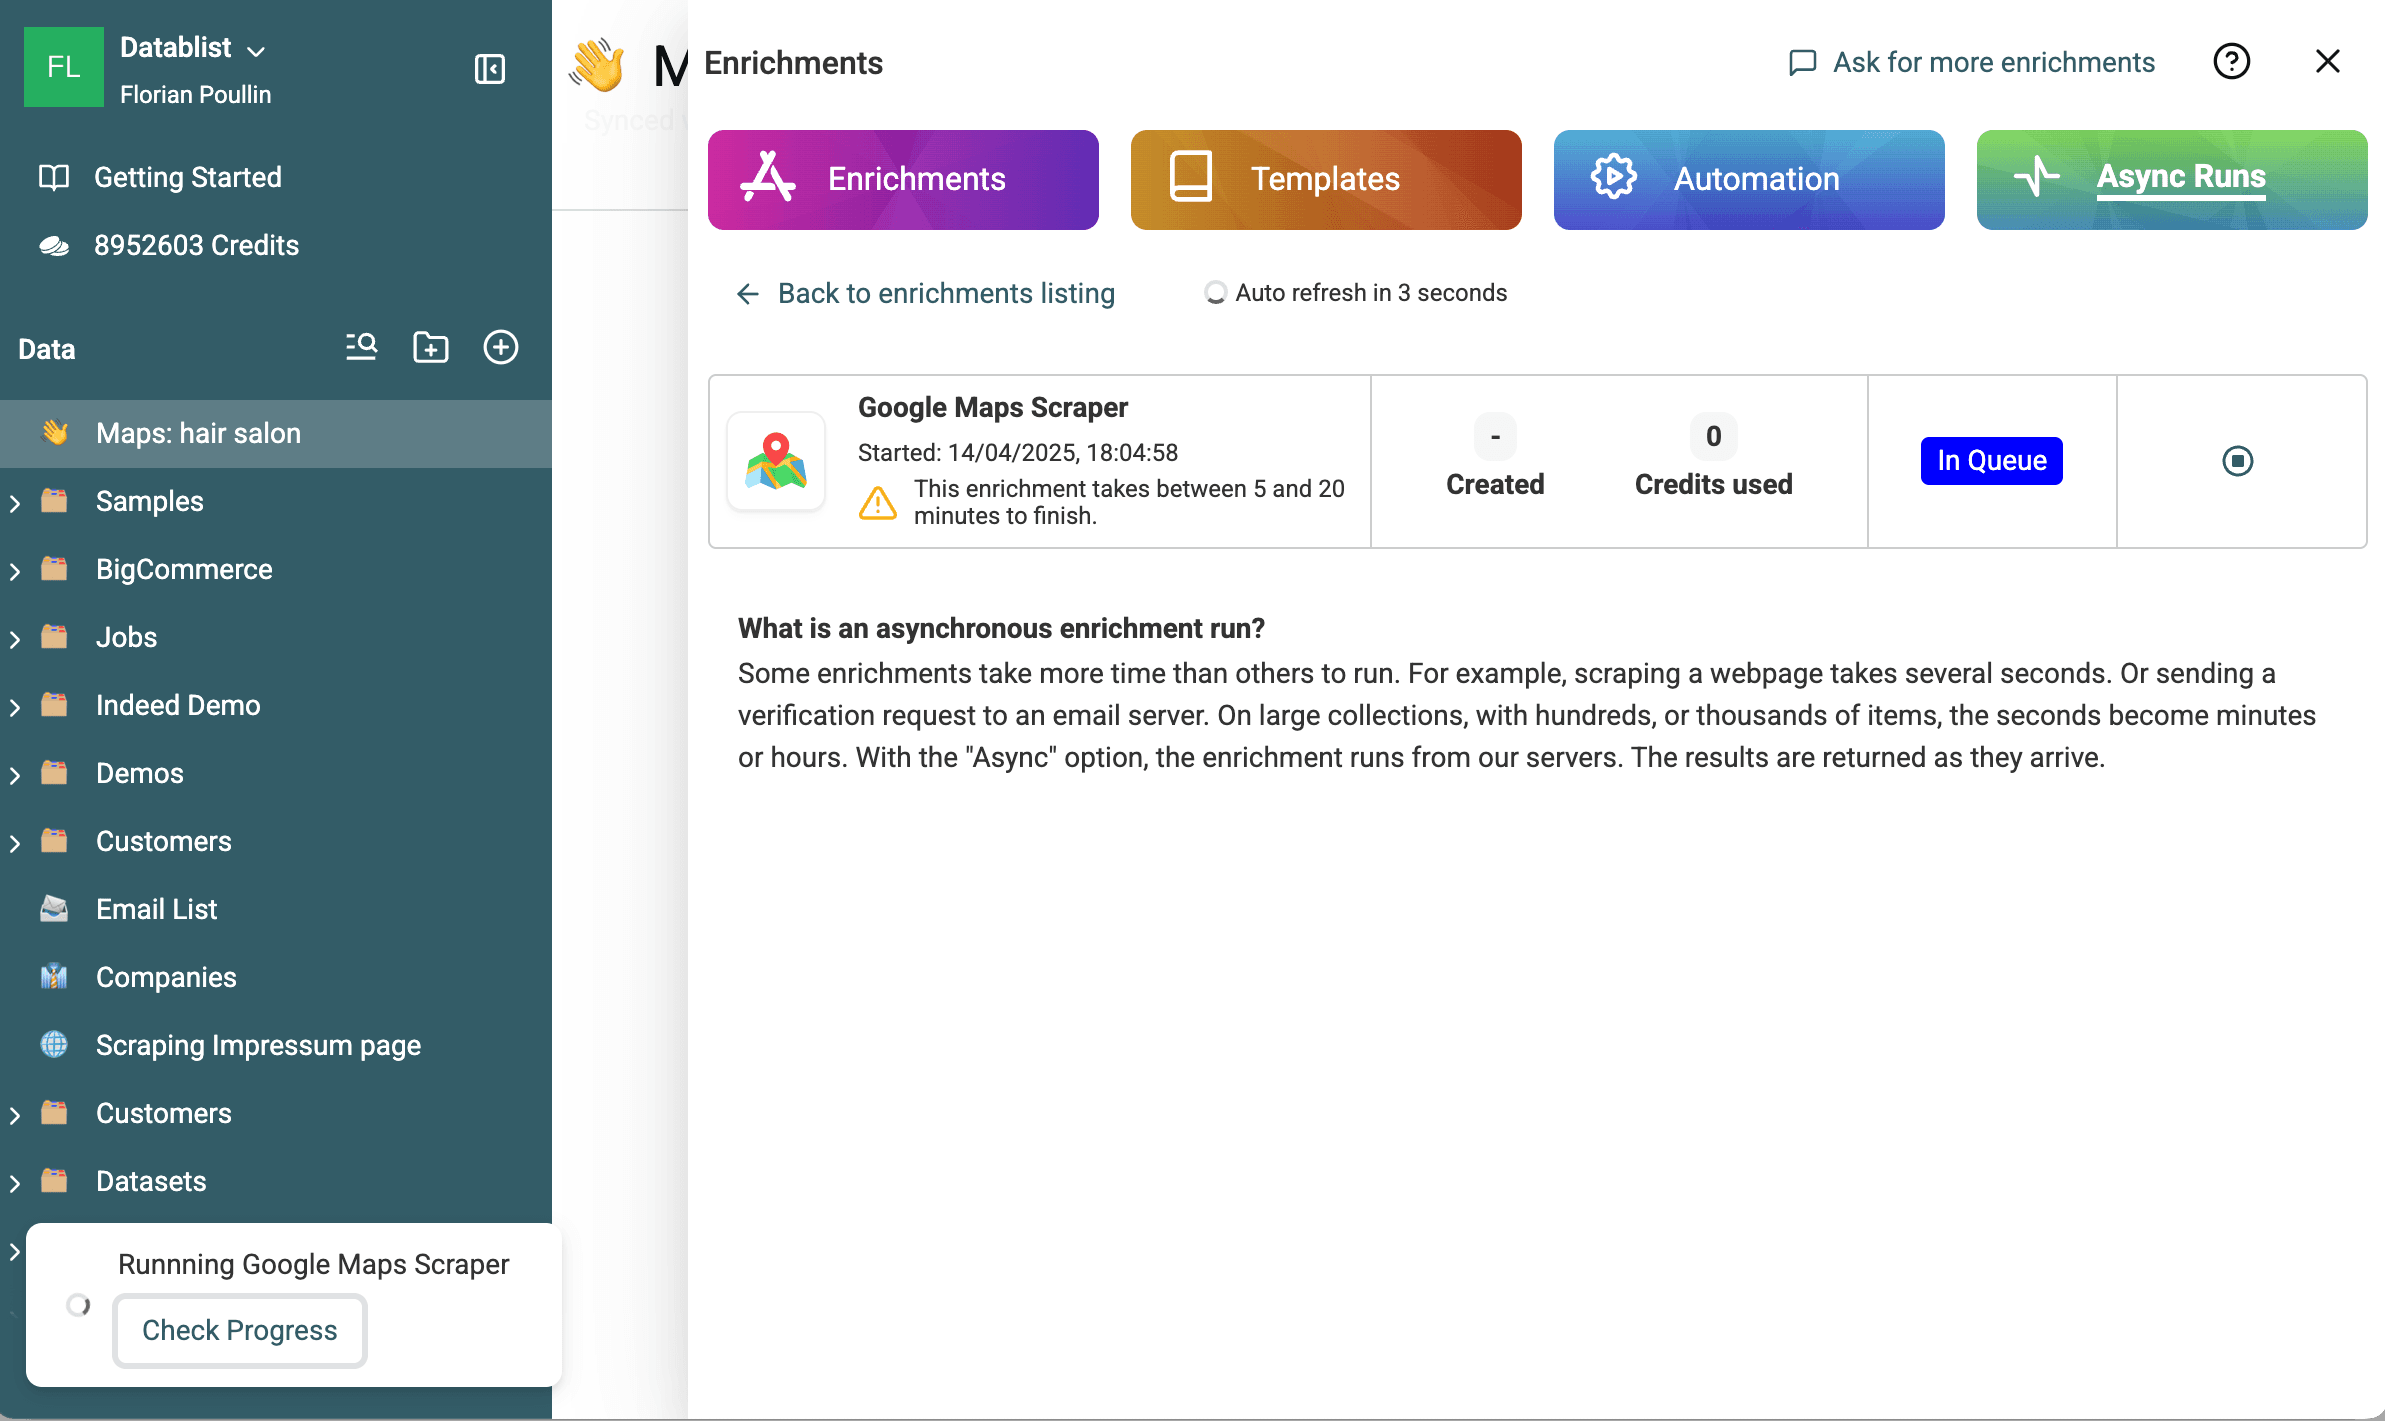Expand the Samples folder

[x=15, y=503]
